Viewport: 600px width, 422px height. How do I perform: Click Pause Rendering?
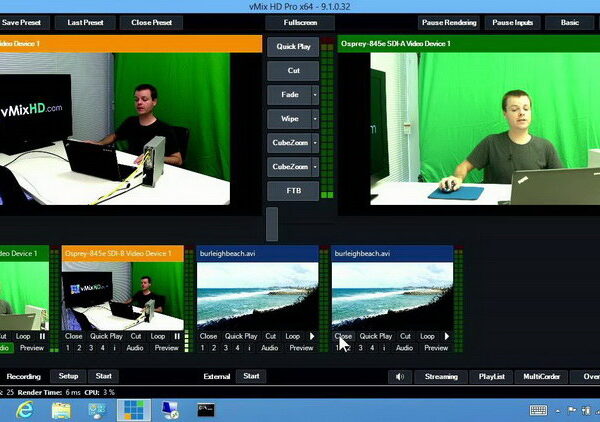click(449, 23)
